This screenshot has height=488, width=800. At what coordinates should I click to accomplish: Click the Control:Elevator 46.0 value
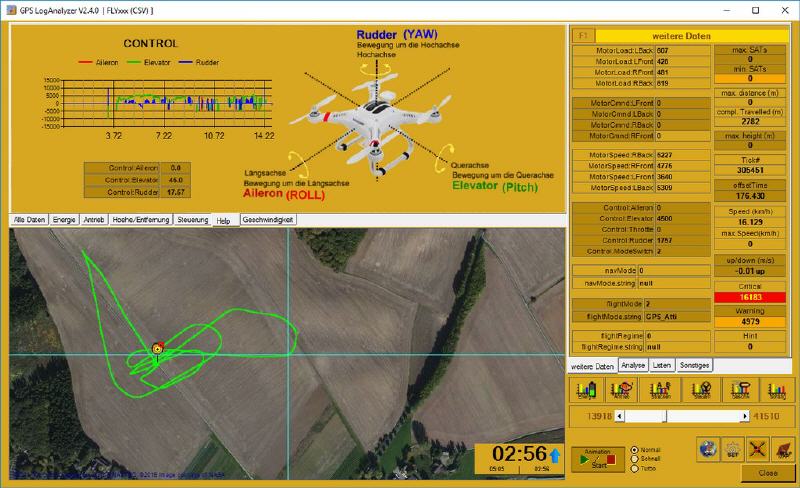pos(176,180)
